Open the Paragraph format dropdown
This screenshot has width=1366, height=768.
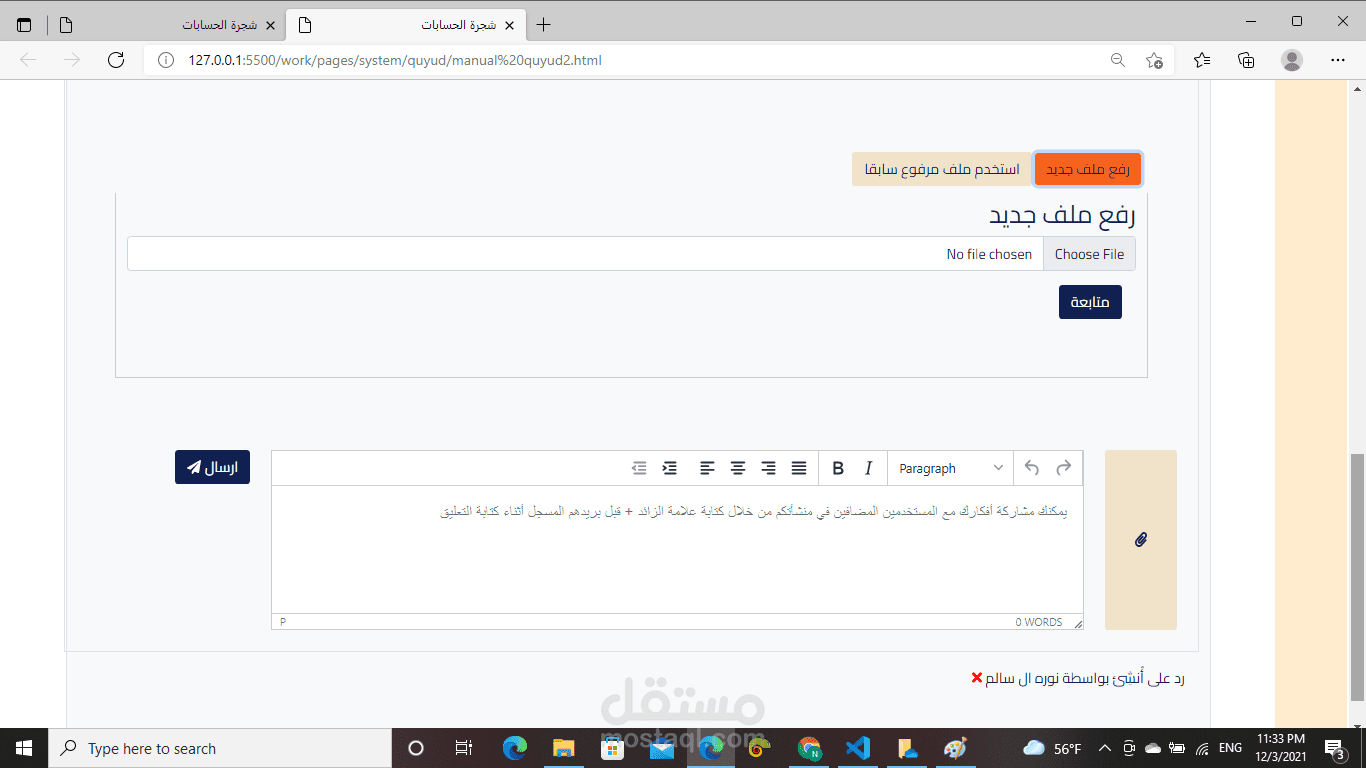pos(950,468)
